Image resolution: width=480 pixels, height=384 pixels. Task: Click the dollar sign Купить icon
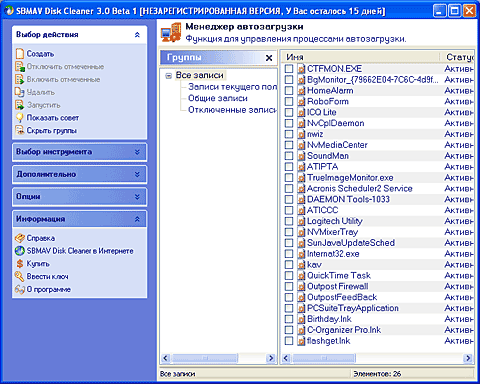[20, 264]
